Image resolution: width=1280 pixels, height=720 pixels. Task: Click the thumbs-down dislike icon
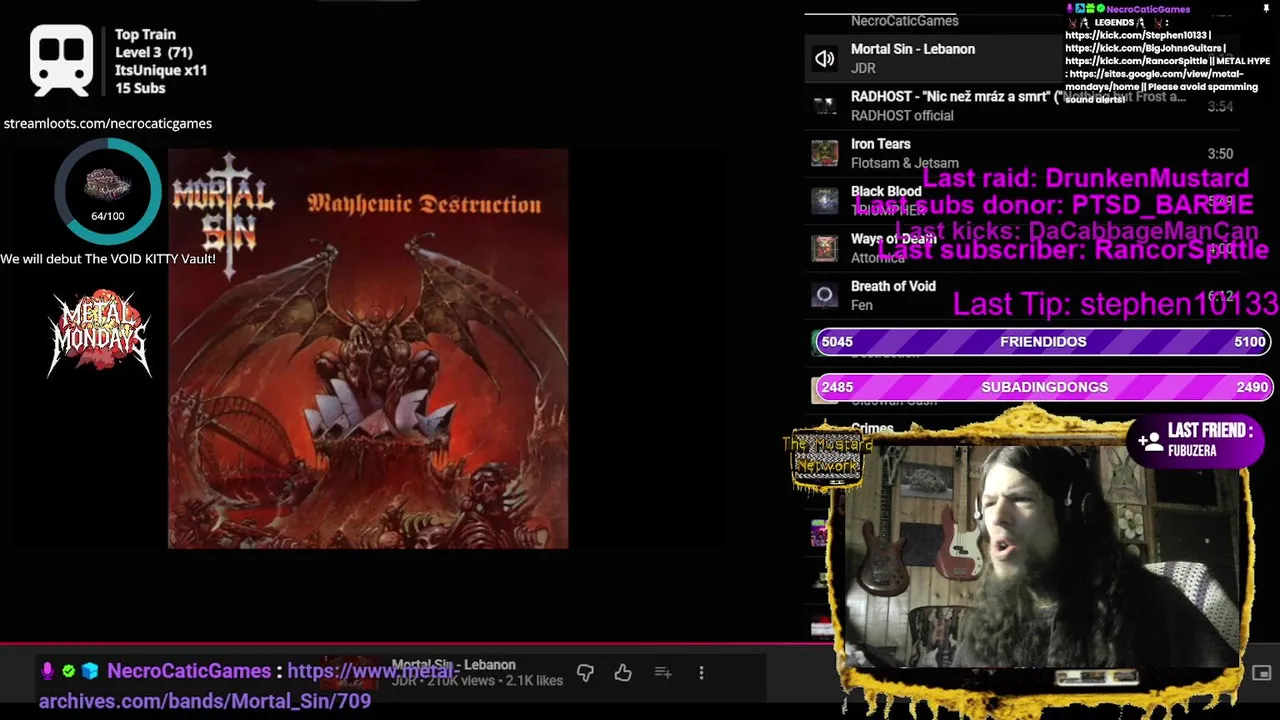[x=585, y=674]
